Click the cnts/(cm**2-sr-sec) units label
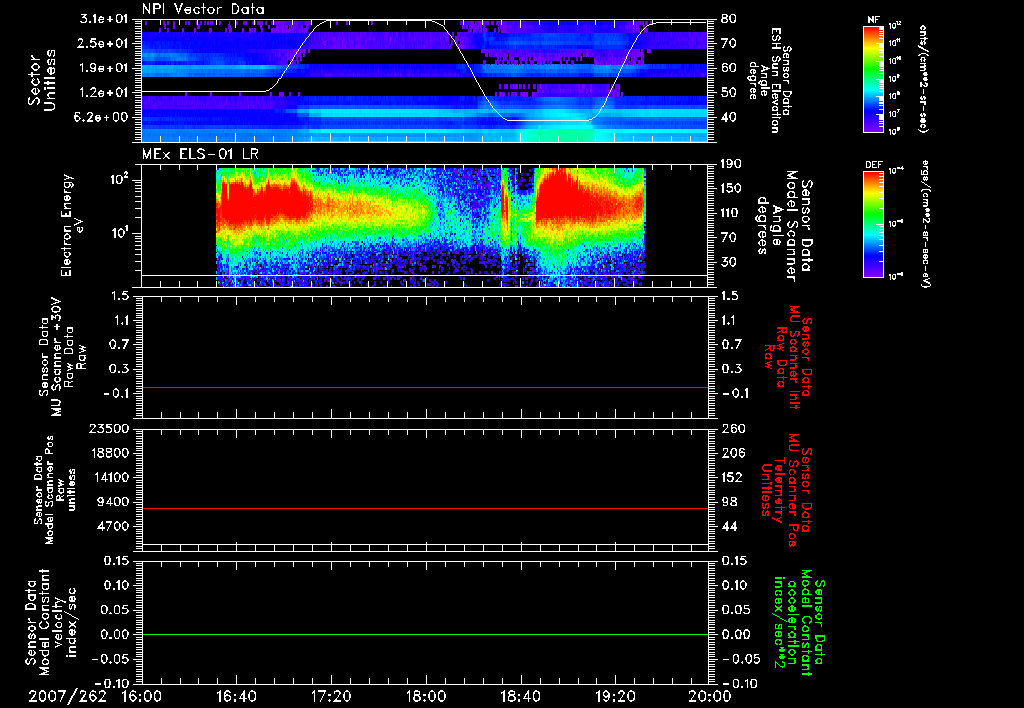The height and width of the screenshot is (708, 1024). (923, 78)
